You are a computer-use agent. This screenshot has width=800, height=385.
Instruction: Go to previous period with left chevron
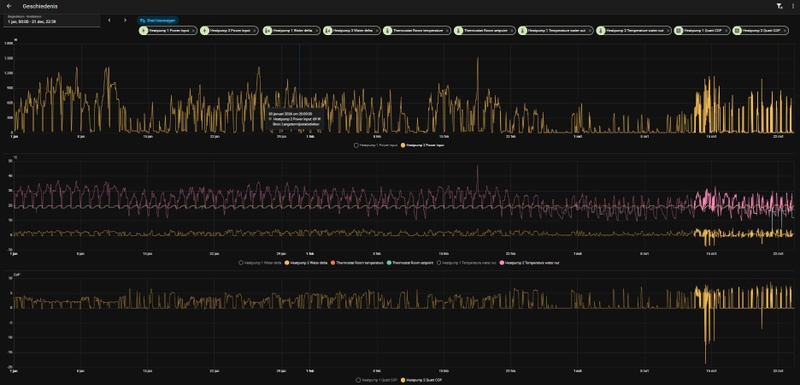[x=109, y=20]
